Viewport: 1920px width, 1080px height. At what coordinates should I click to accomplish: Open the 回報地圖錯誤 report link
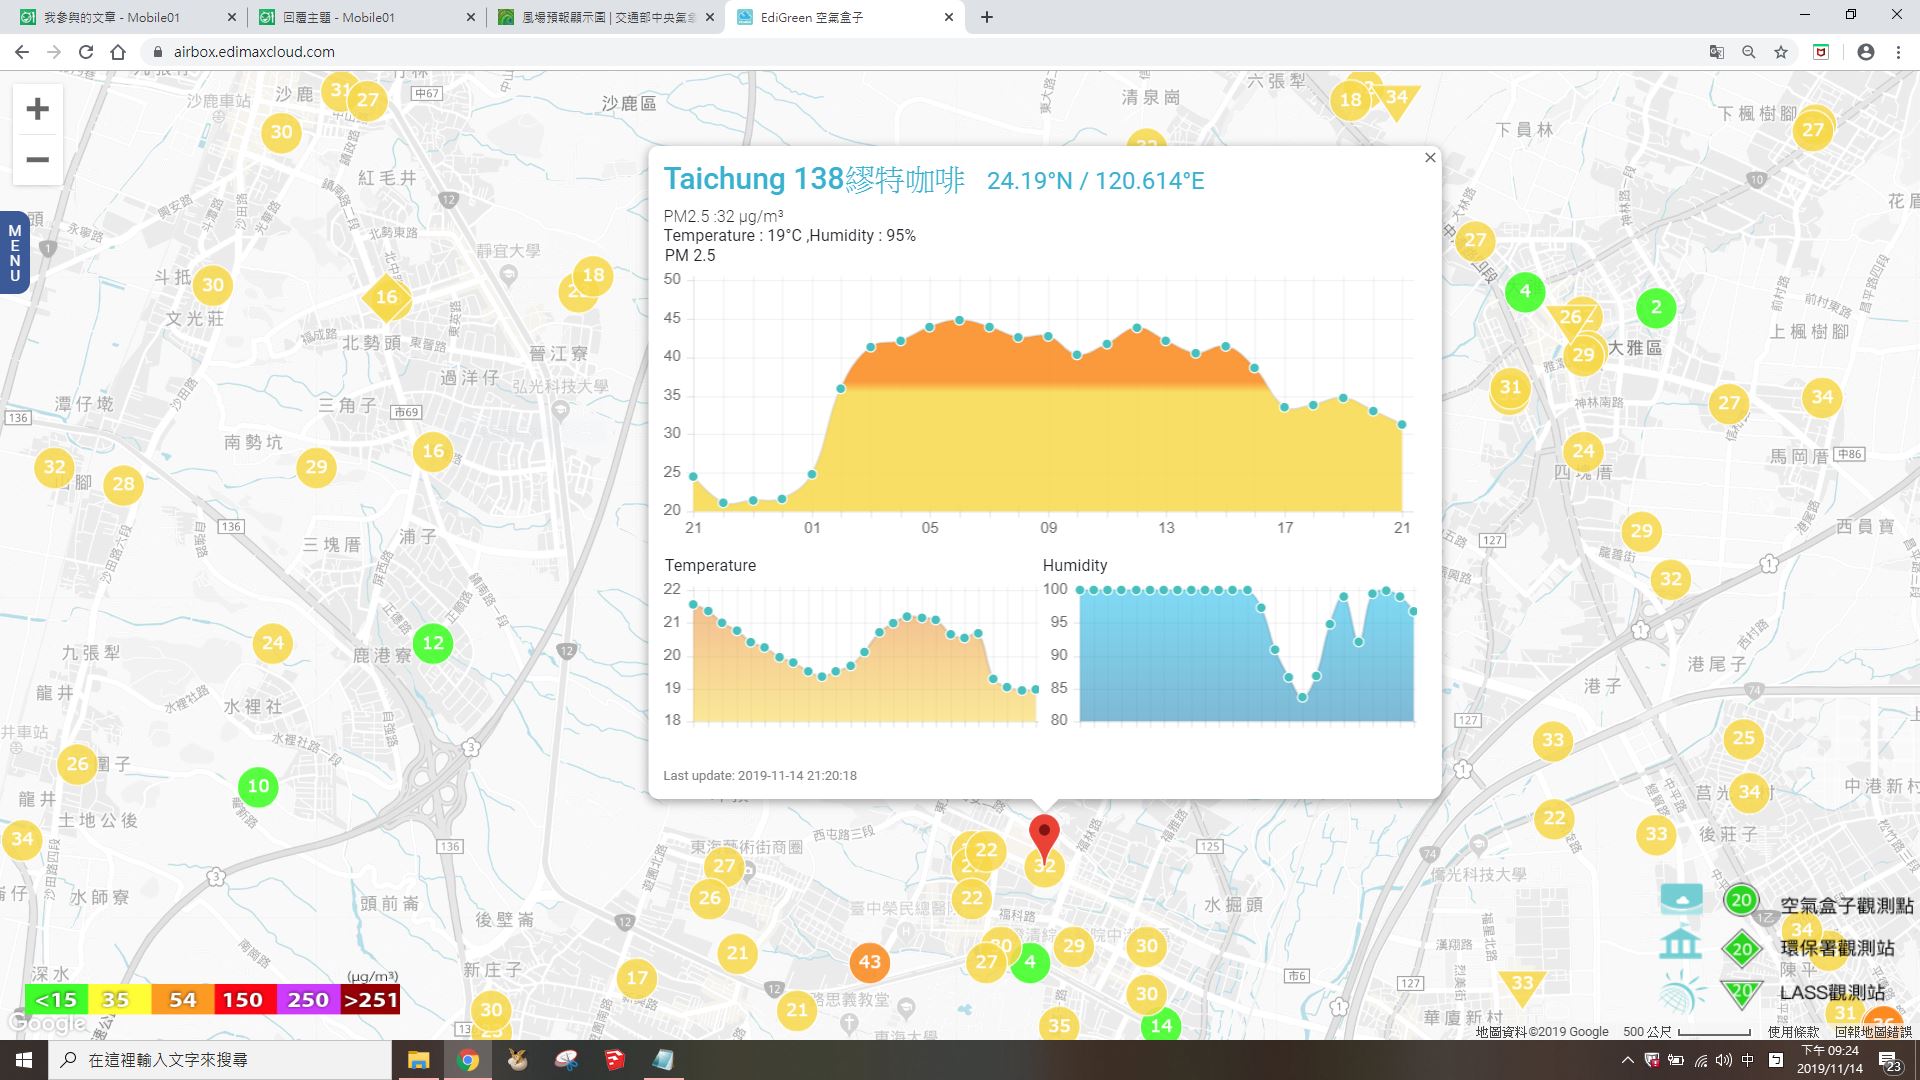1873,1031
